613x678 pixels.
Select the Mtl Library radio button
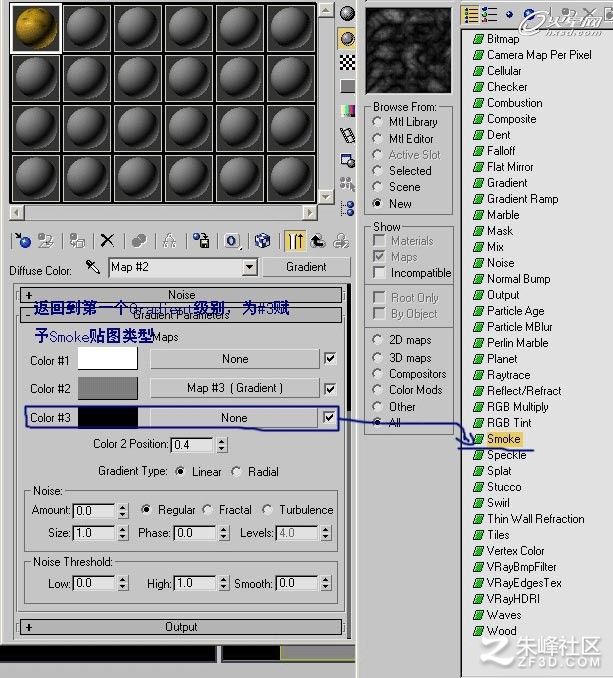pyautogui.click(x=377, y=122)
